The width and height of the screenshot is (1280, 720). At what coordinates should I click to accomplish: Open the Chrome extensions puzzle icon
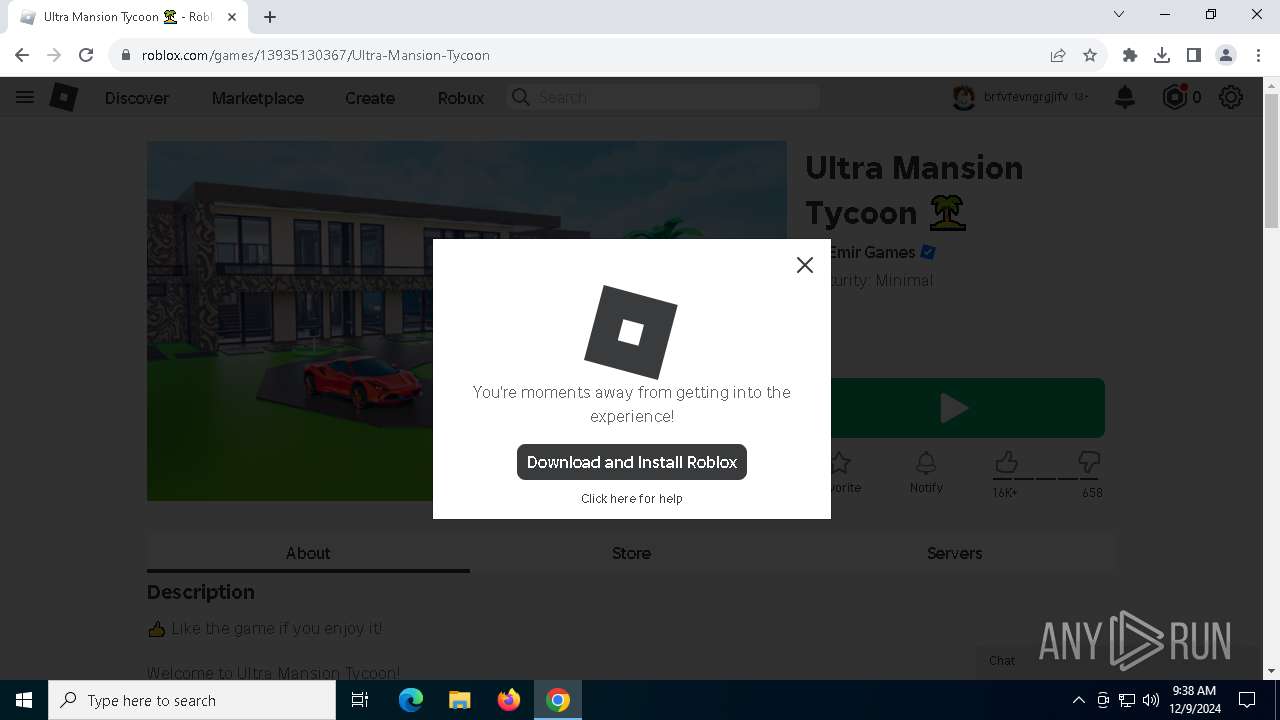(x=1130, y=55)
